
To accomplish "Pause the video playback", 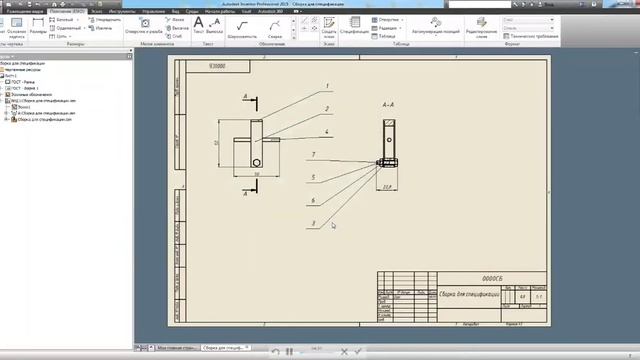I will 289,351.
